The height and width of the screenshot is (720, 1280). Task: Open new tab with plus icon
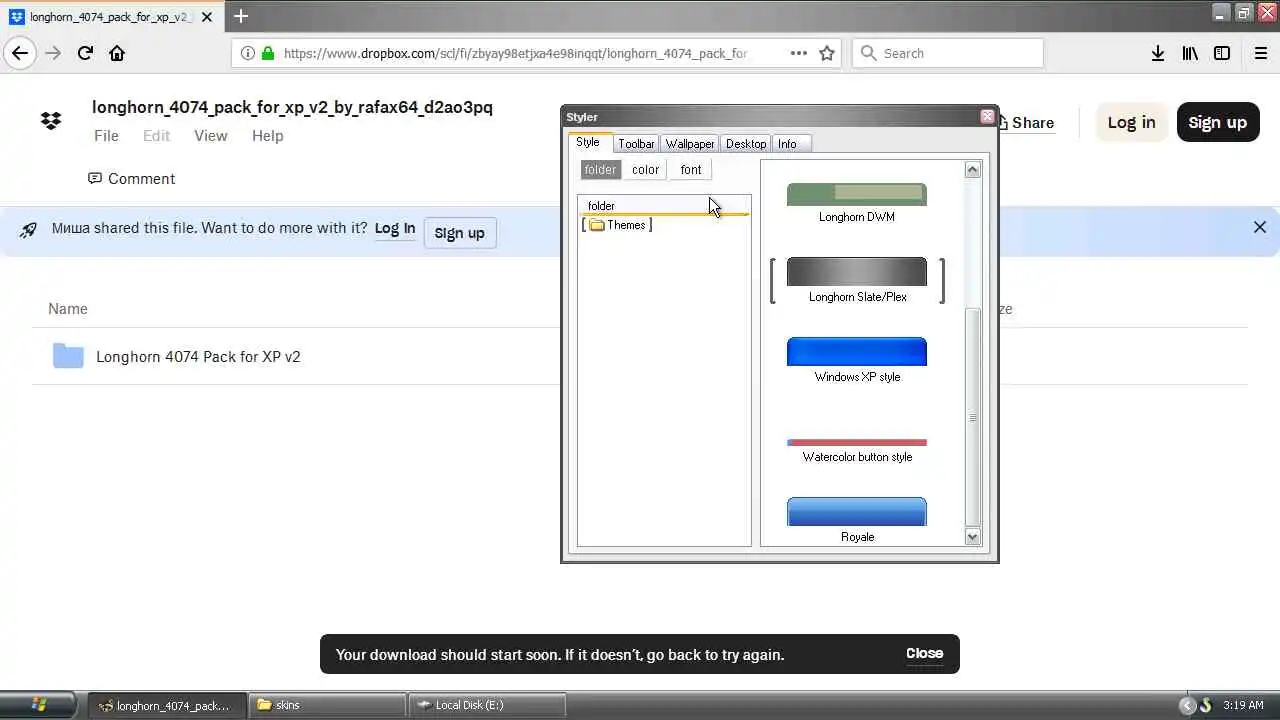[x=241, y=16]
